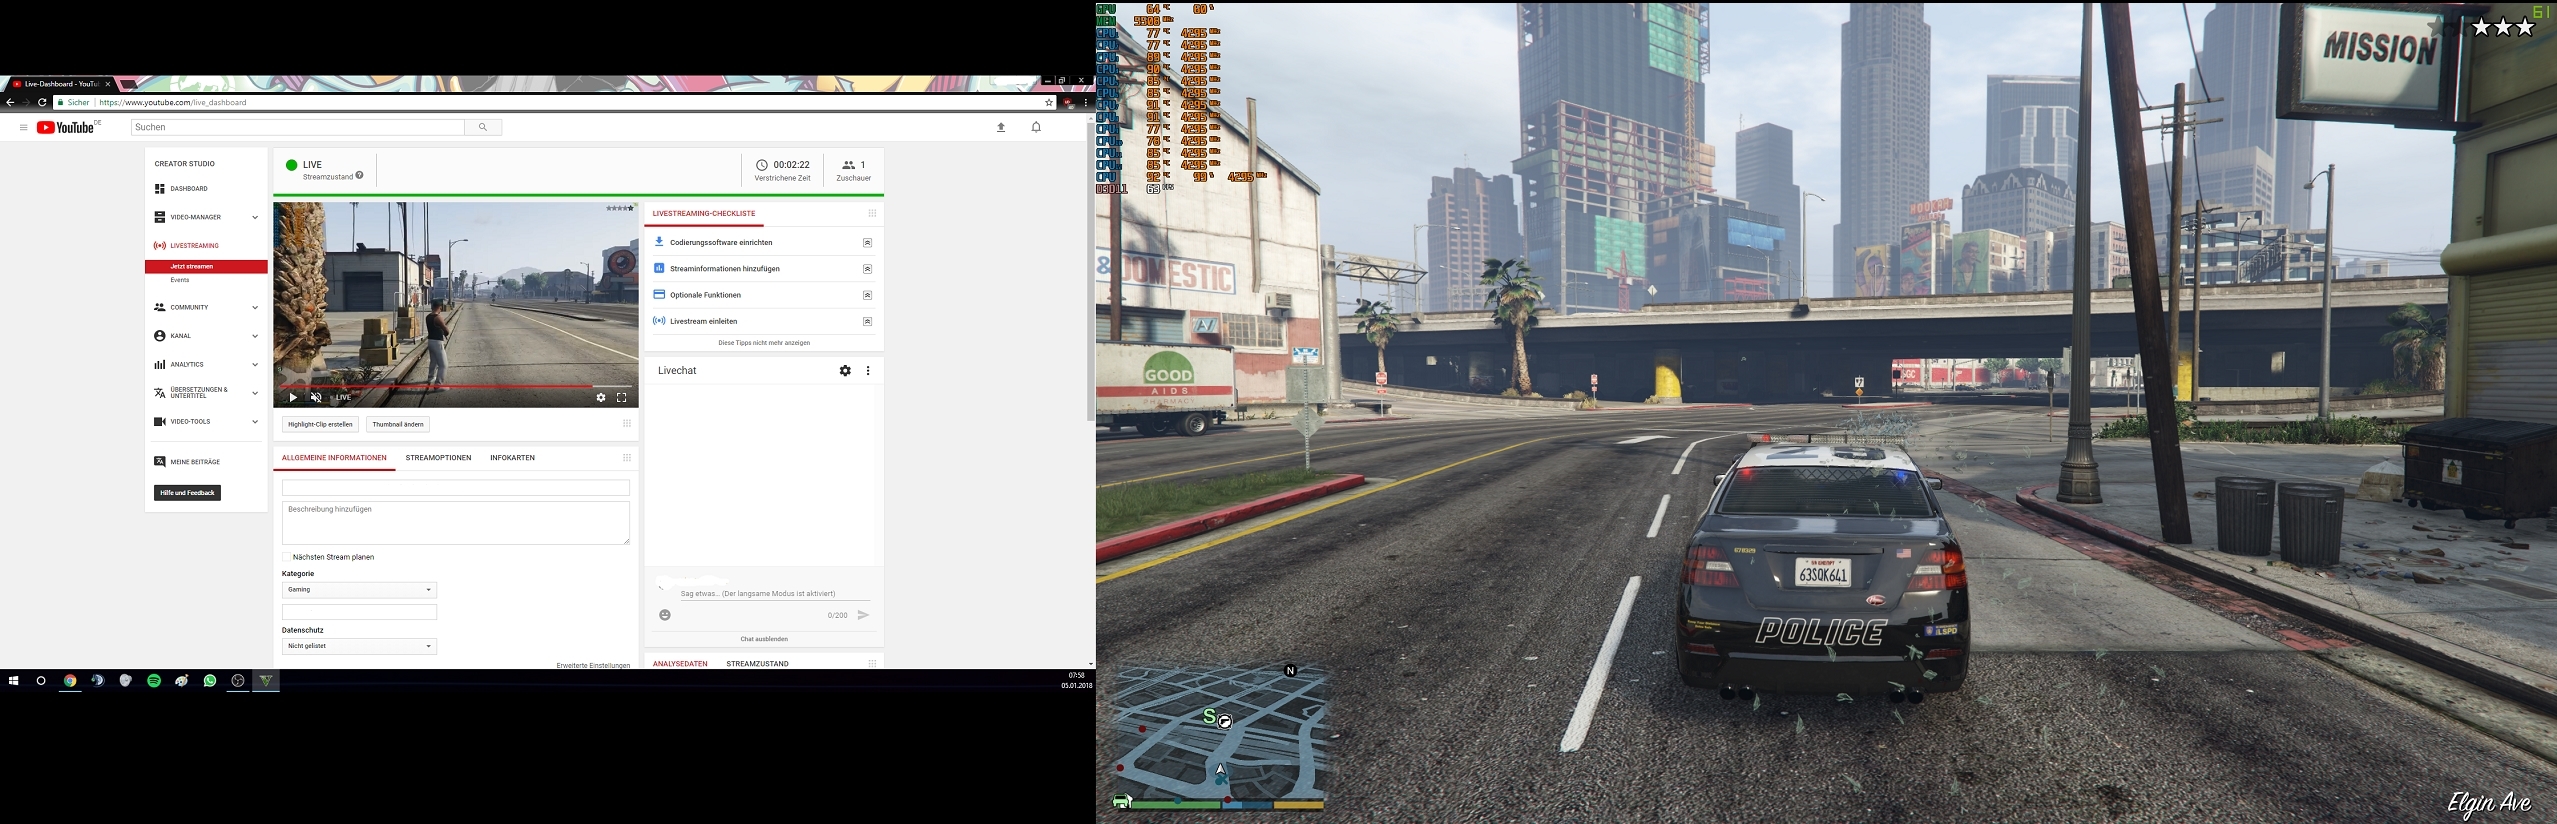The width and height of the screenshot is (2557, 824).
Task: Select the Analysedaten tab
Action: 680,664
